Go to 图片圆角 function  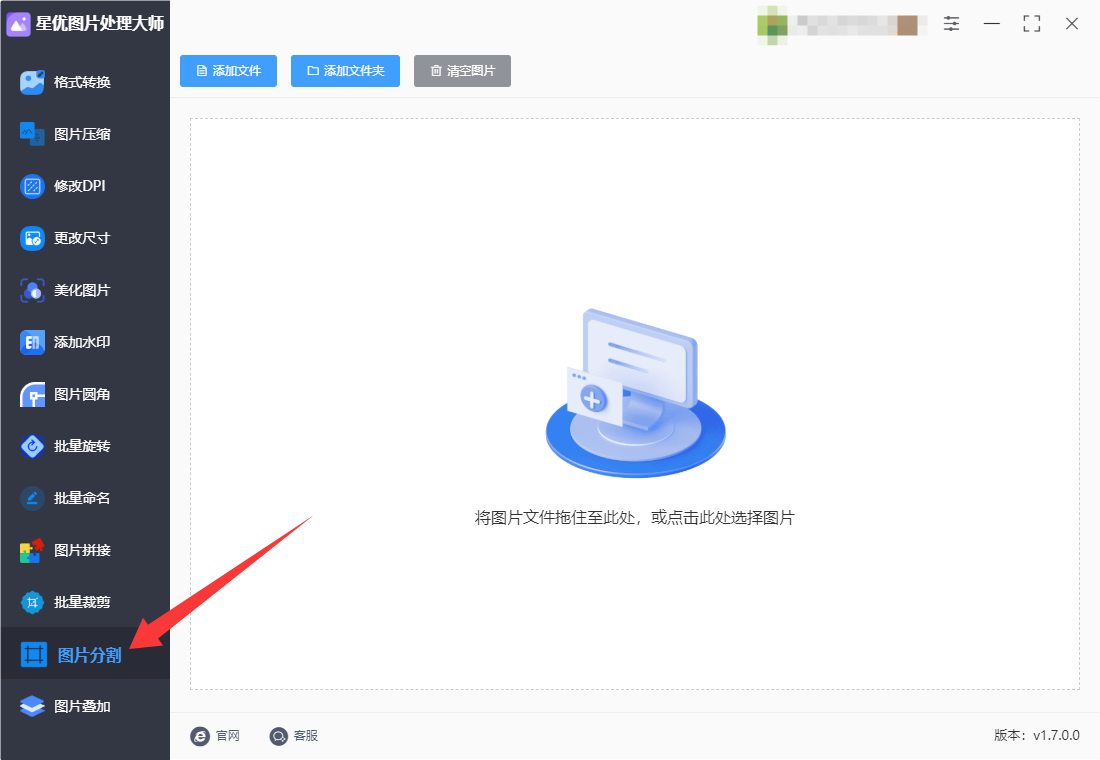[x=85, y=394]
